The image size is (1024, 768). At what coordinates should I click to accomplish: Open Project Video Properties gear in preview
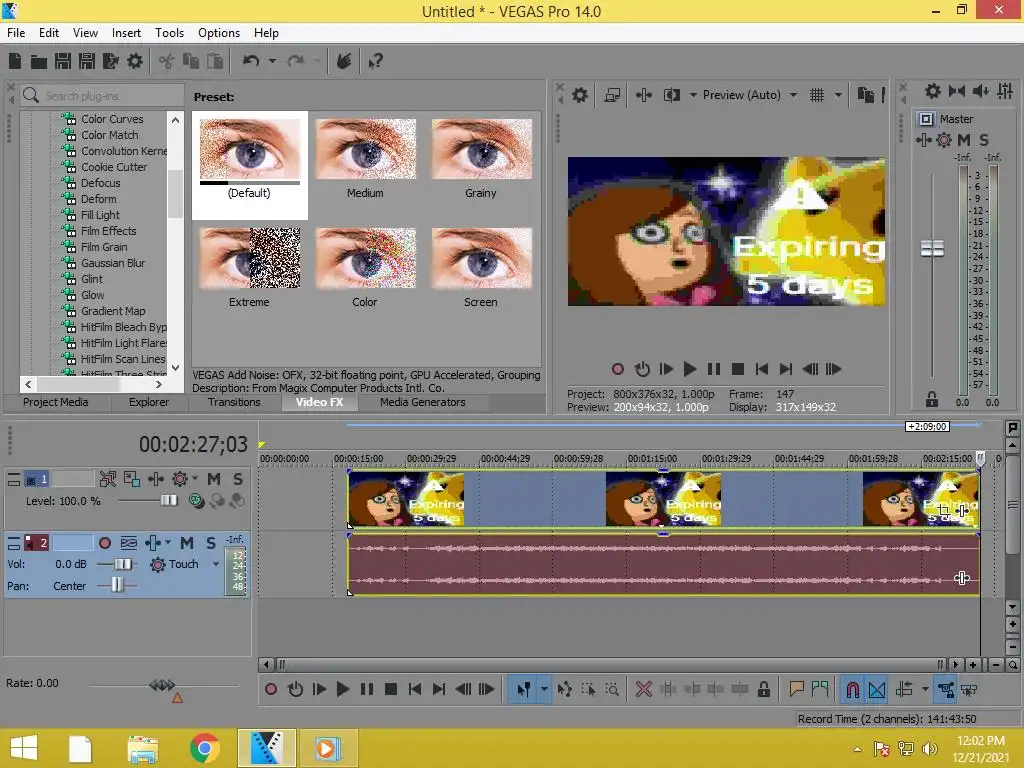click(579, 95)
